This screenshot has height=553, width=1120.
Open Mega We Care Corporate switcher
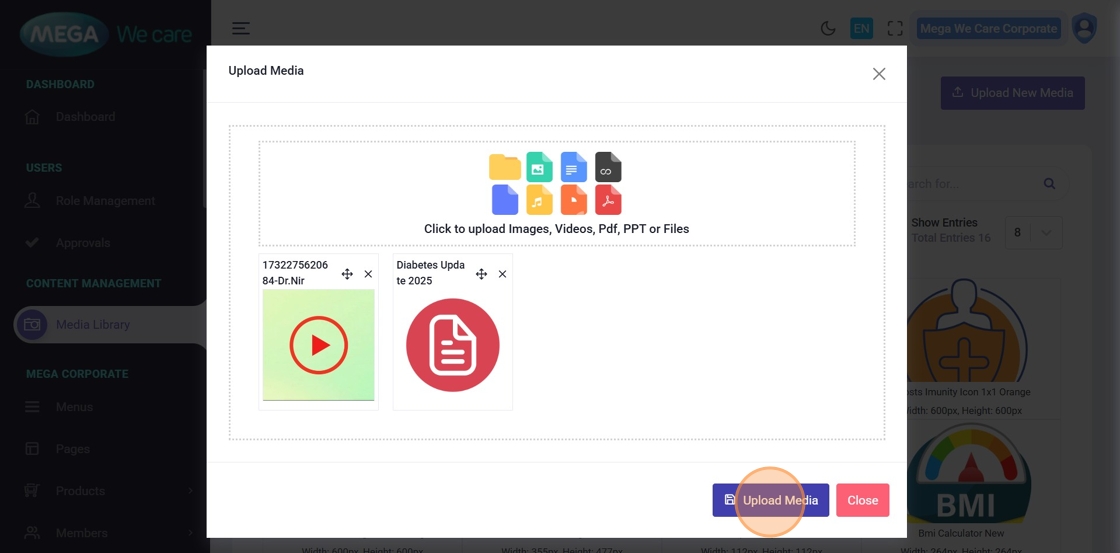(987, 29)
